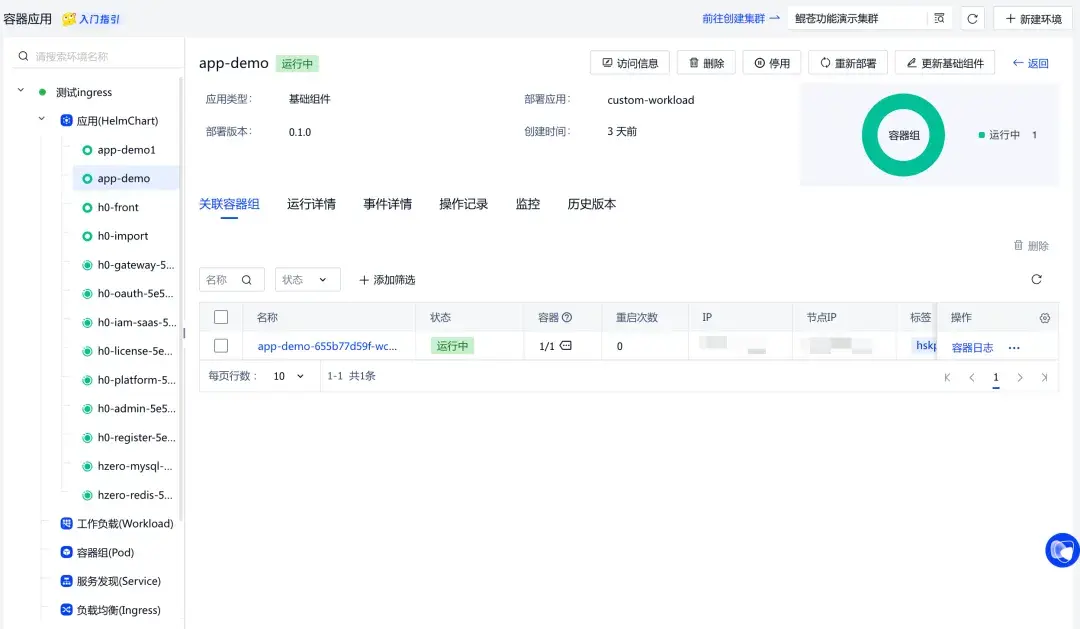Open the rows-per-page dropdown showing 10
Image resolution: width=1080 pixels, height=629 pixels.
click(x=289, y=376)
